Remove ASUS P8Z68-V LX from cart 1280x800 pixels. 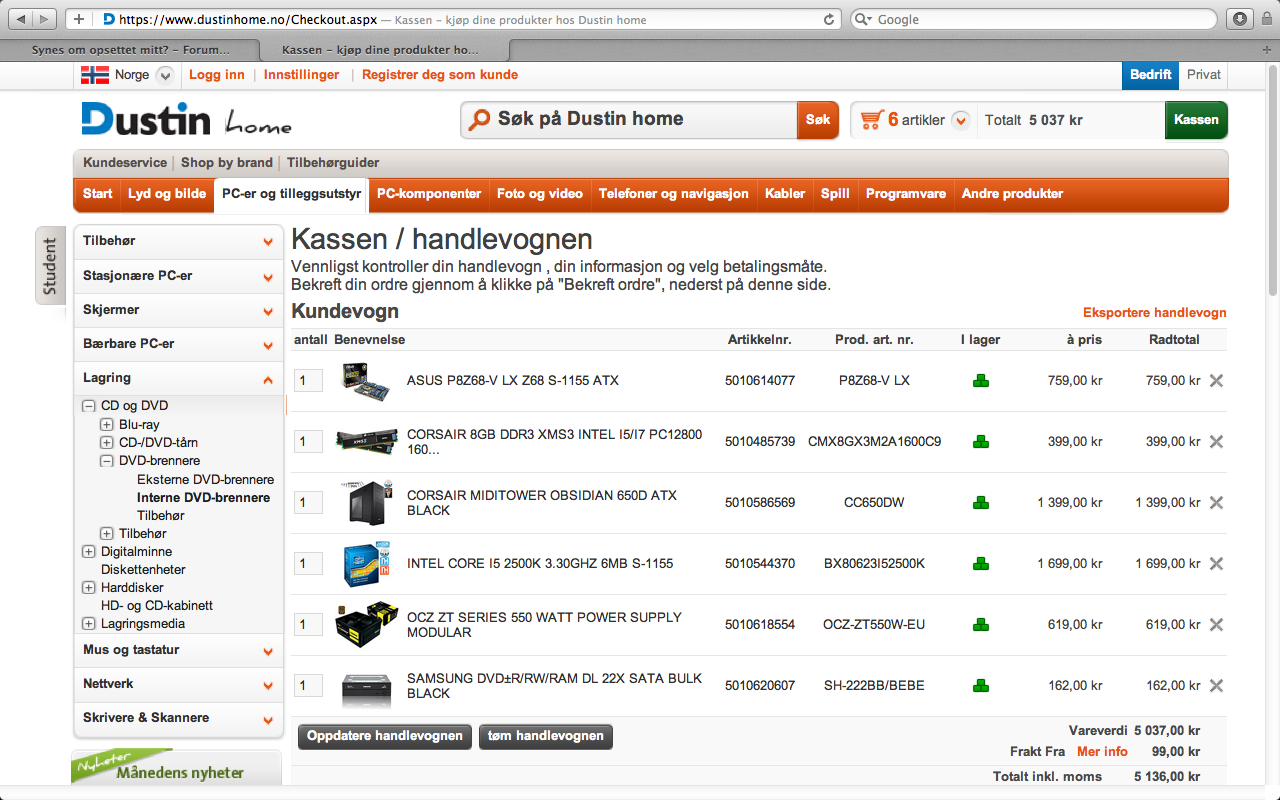(1216, 380)
